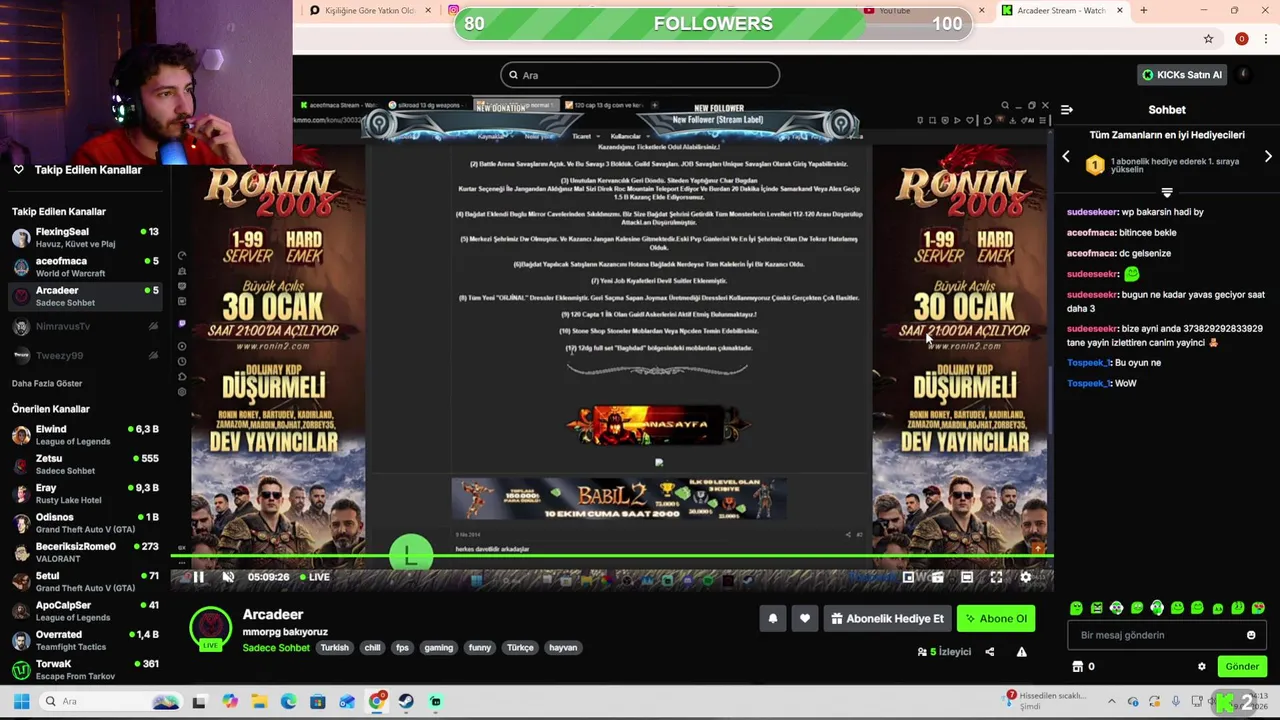Open the KICKs gift shop icon

pos(1078,667)
